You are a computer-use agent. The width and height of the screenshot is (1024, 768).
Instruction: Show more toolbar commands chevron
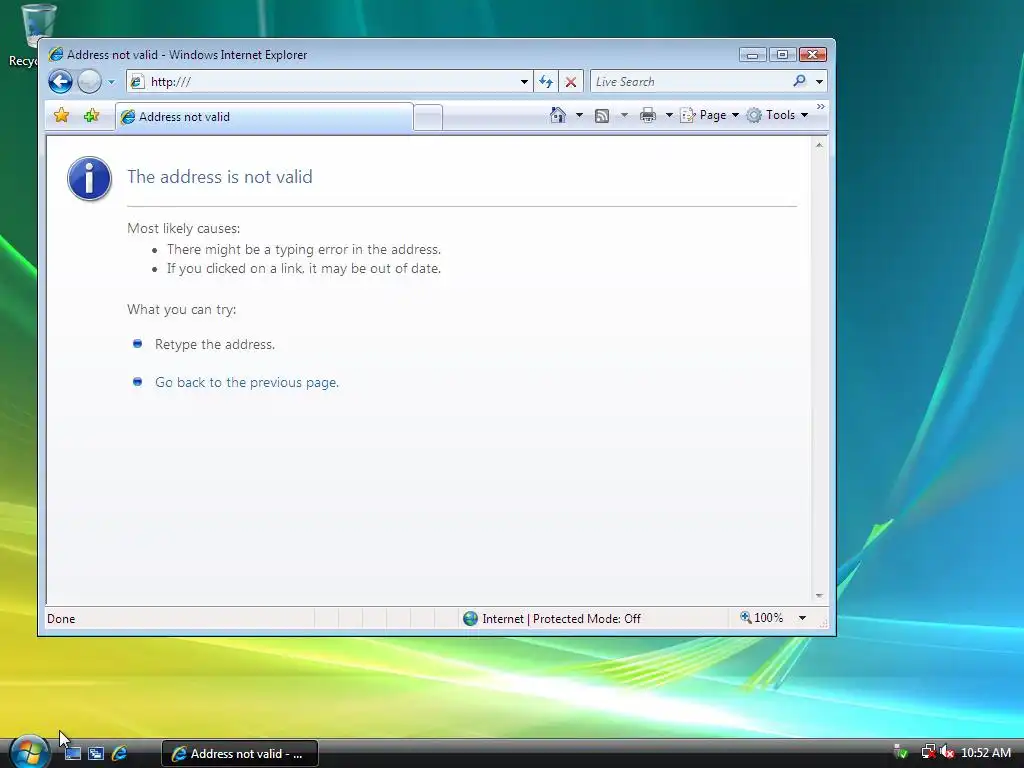[x=821, y=106]
